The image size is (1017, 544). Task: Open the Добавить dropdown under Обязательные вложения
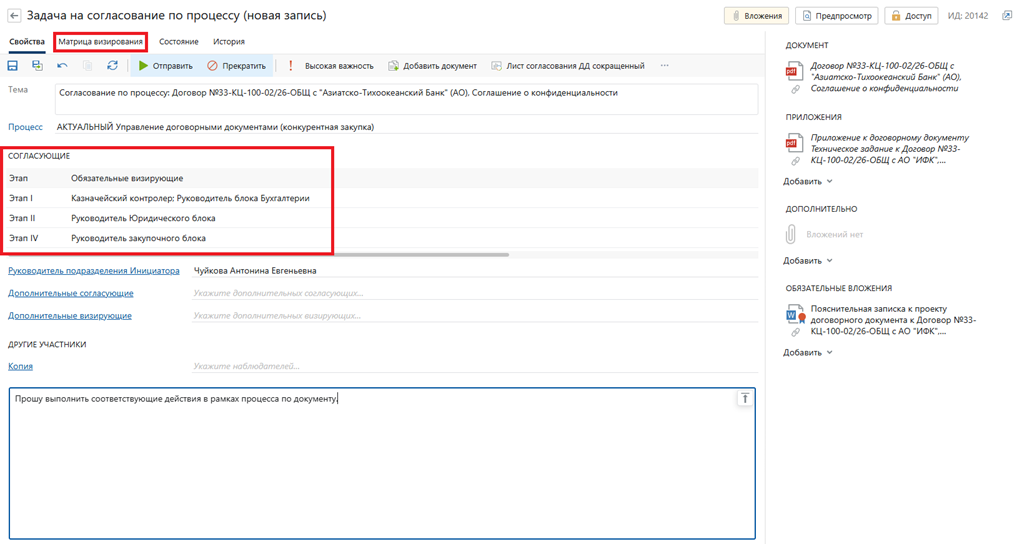(x=808, y=353)
